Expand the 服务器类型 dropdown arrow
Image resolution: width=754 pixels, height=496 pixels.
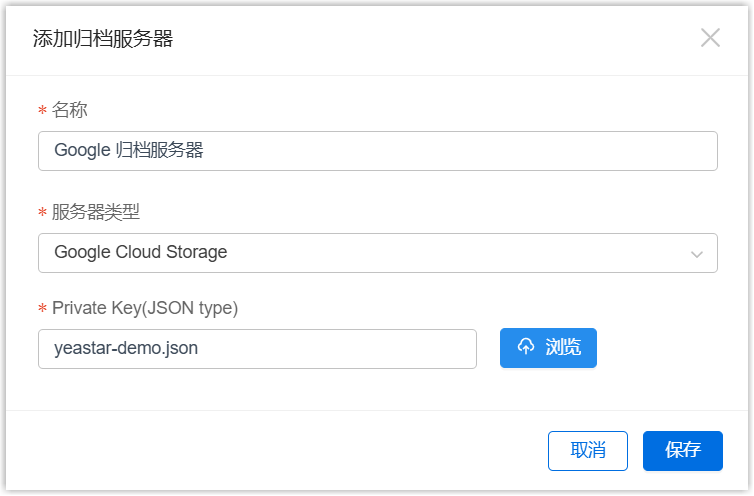pos(697,254)
